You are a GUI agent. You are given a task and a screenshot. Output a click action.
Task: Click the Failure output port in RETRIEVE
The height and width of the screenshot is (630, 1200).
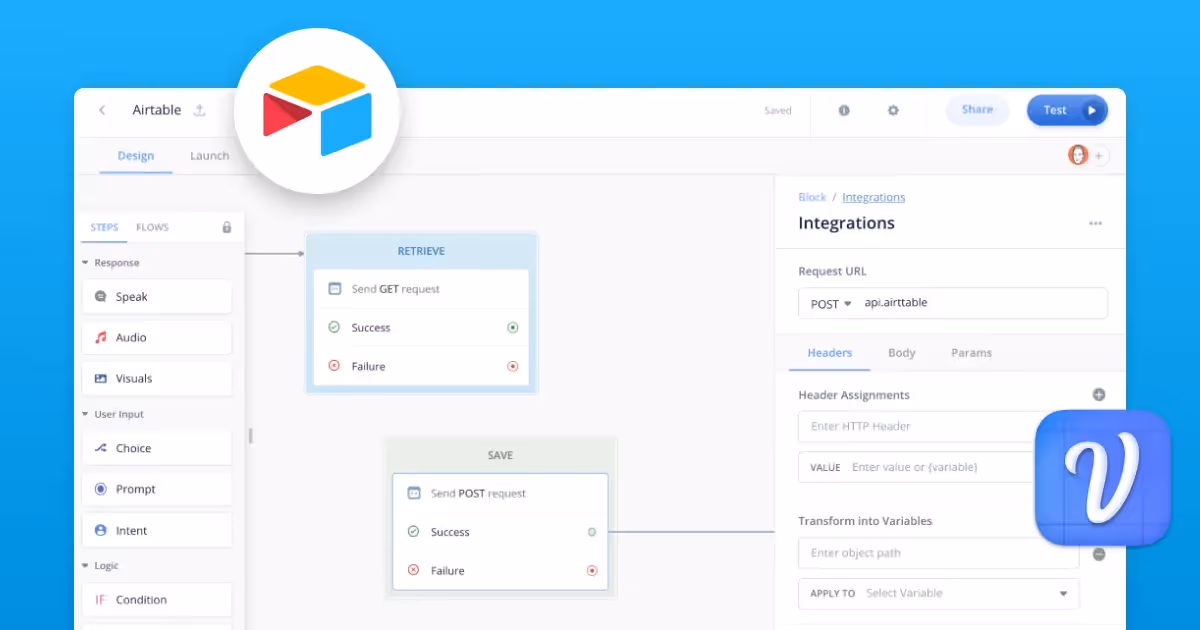tap(513, 367)
